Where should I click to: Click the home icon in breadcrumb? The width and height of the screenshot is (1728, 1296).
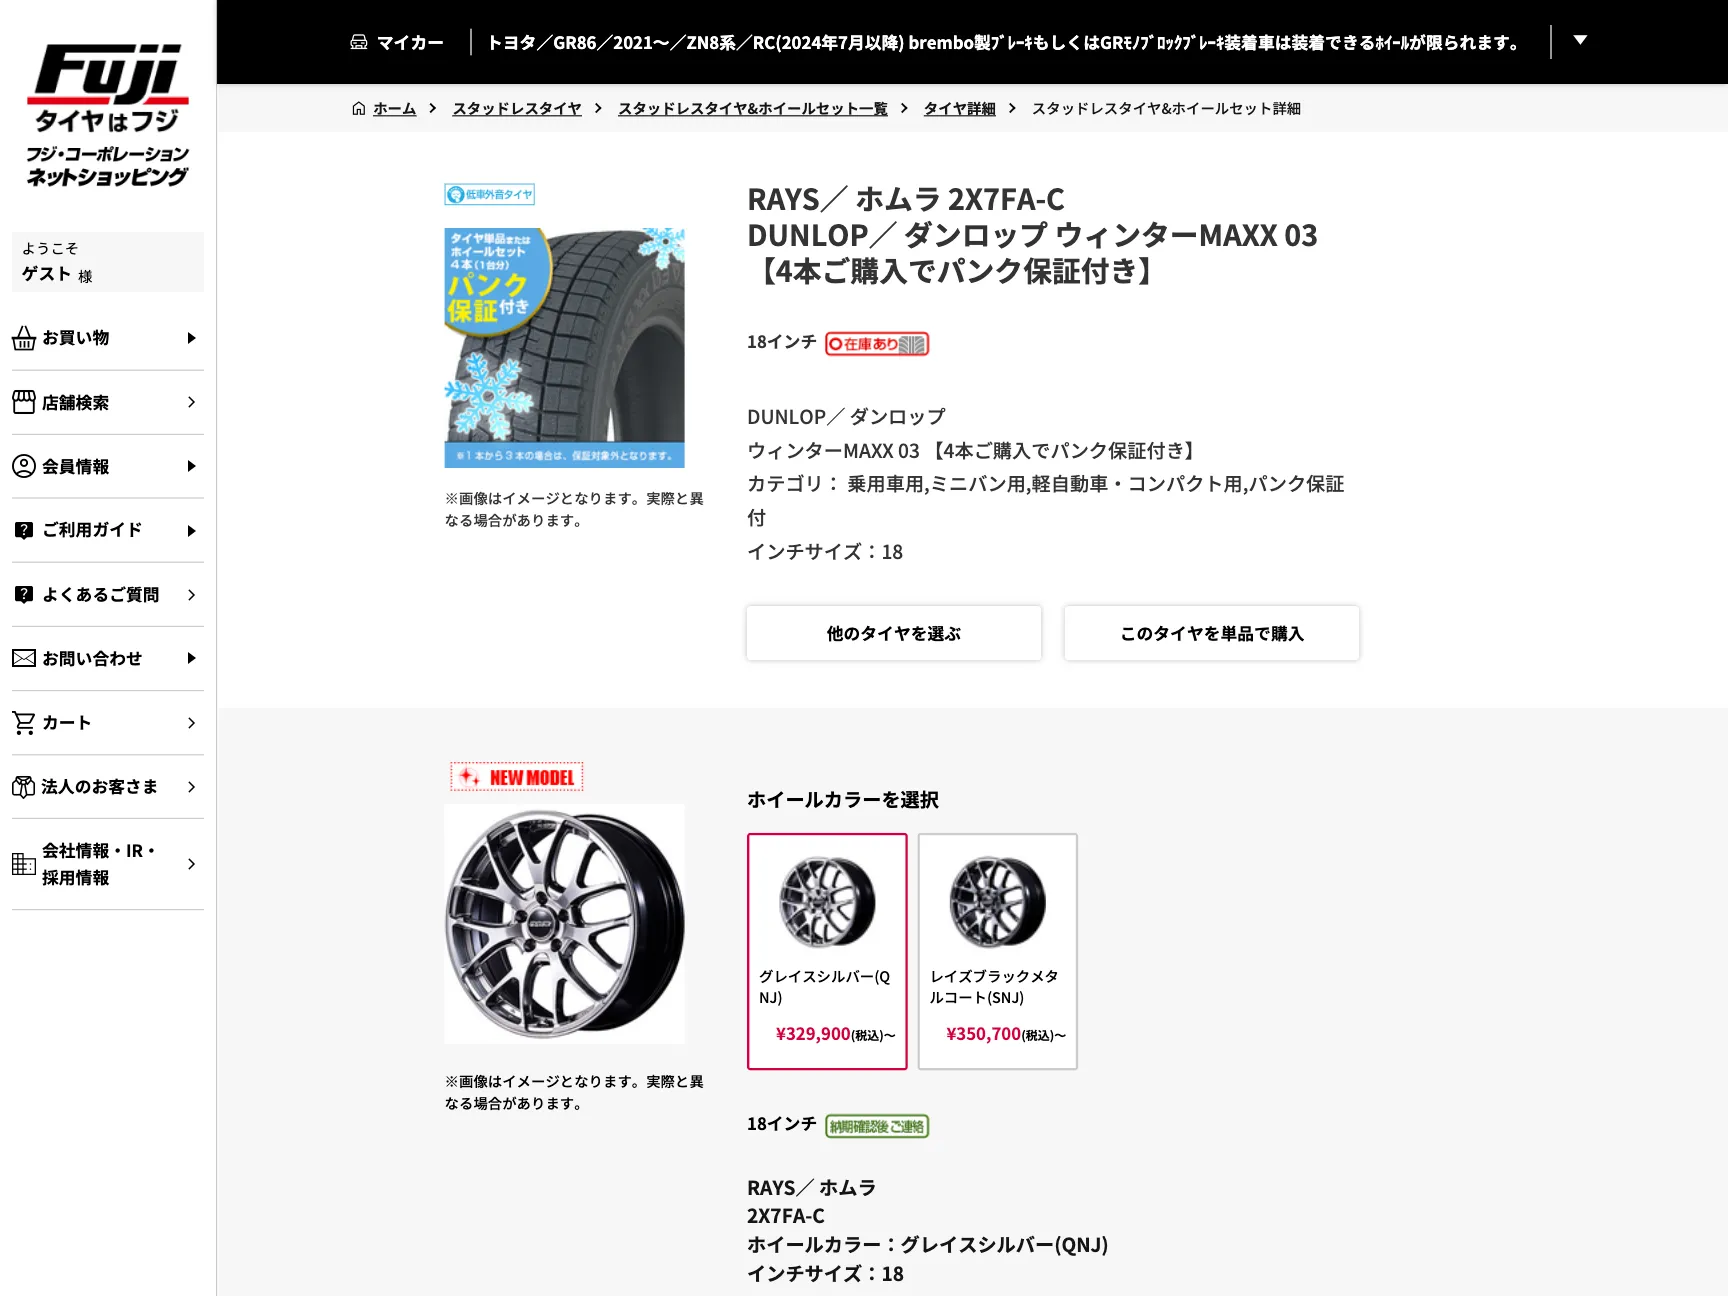pyautogui.click(x=359, y=108)
